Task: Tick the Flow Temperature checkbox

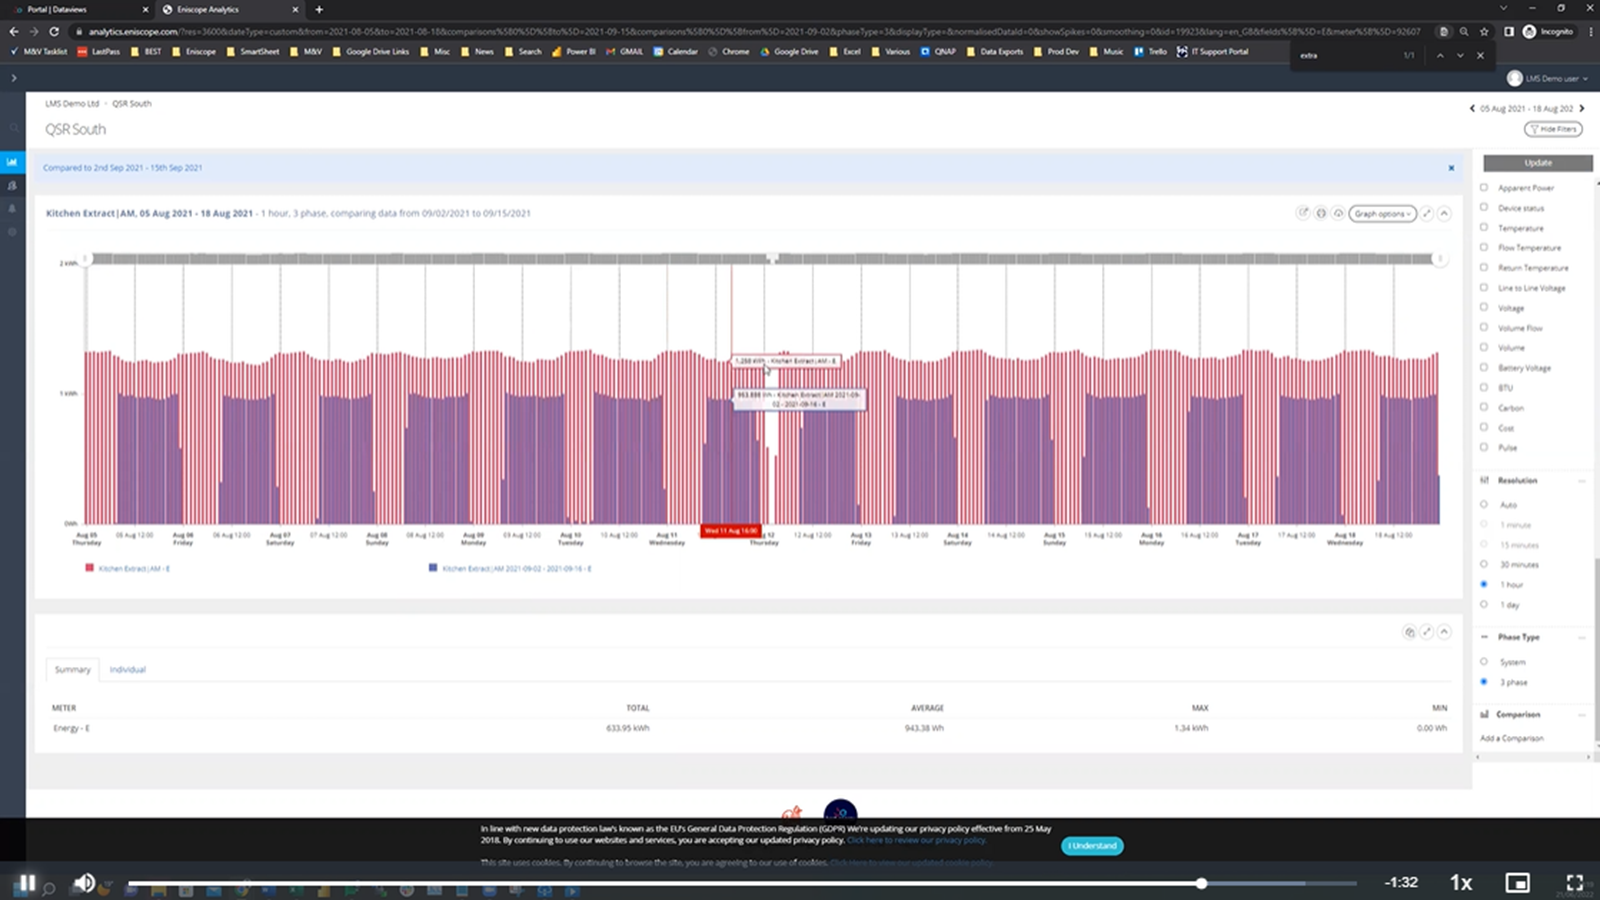Action: click(x=1484, y=247)
